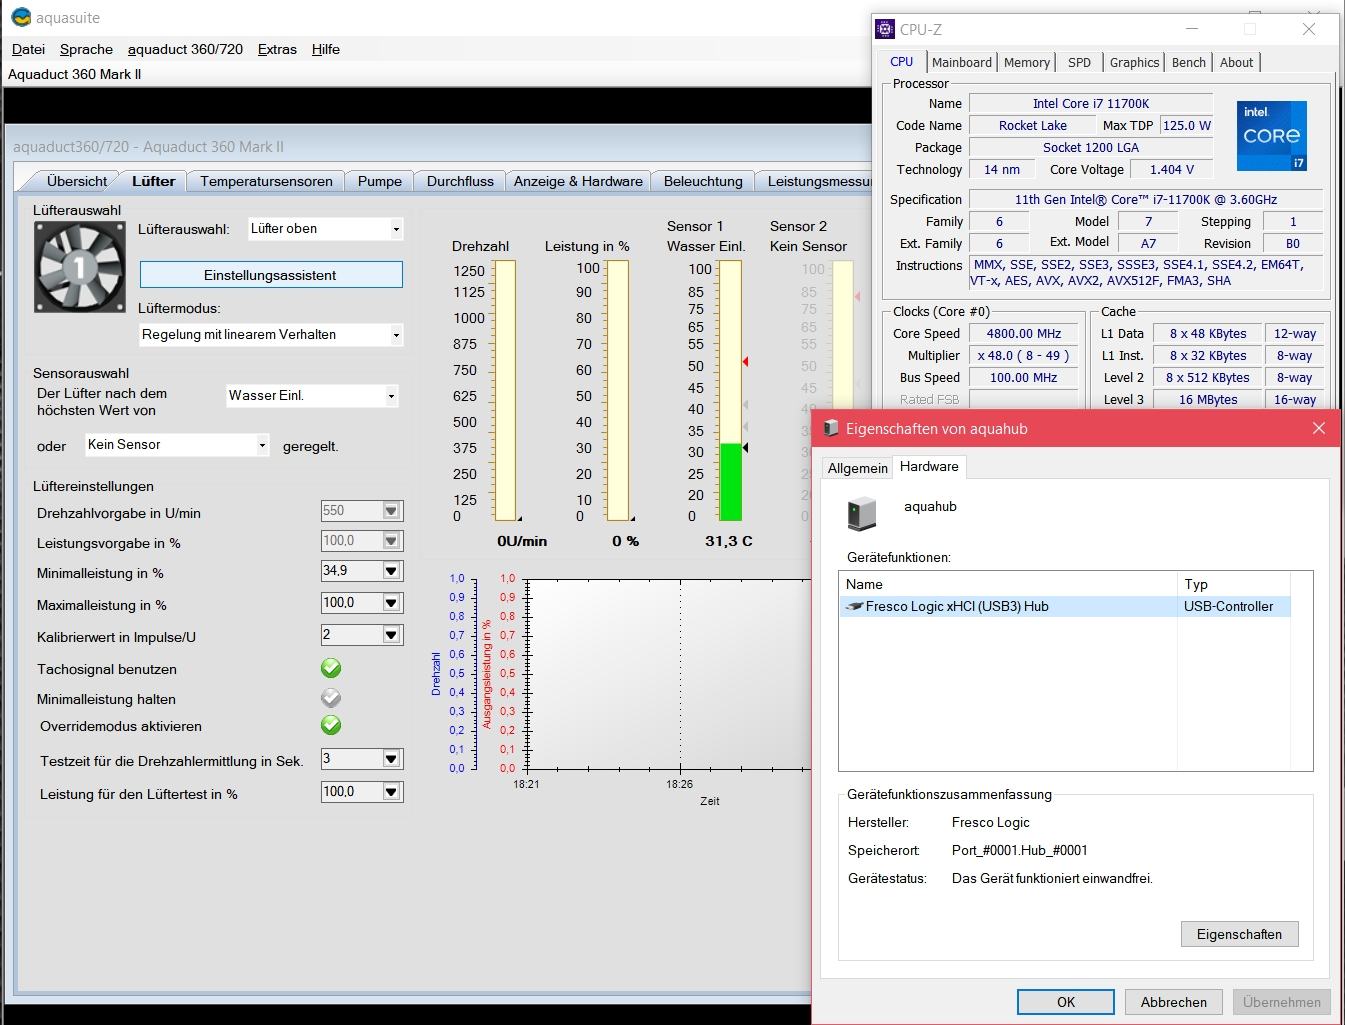1345x1025 pixels.
Task: Open the Kein Sensor dropdown
Action: pyautogui.click(x=177, y=445)
